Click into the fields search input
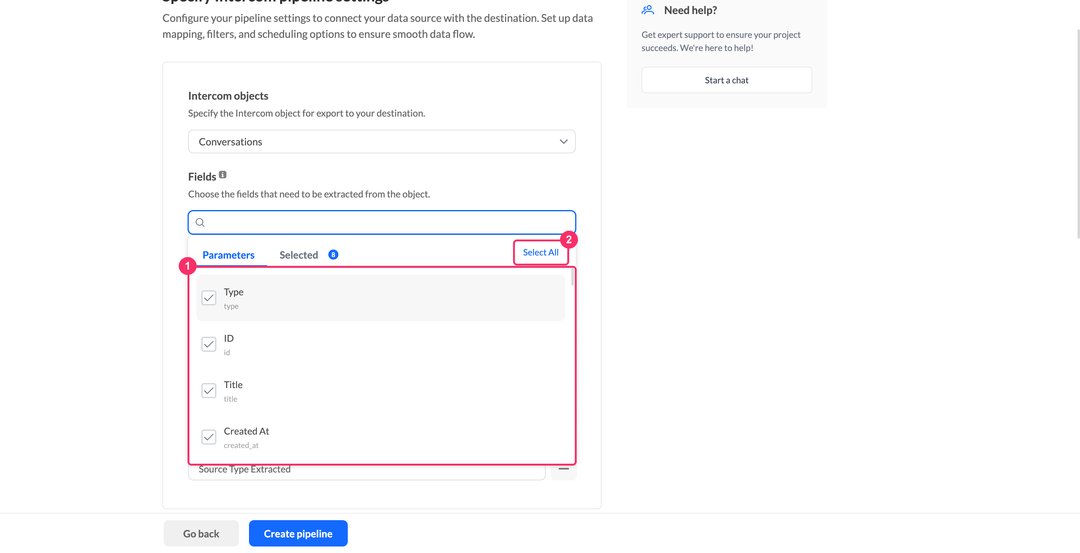This screenshot has width=1080, height=553. 382,222
